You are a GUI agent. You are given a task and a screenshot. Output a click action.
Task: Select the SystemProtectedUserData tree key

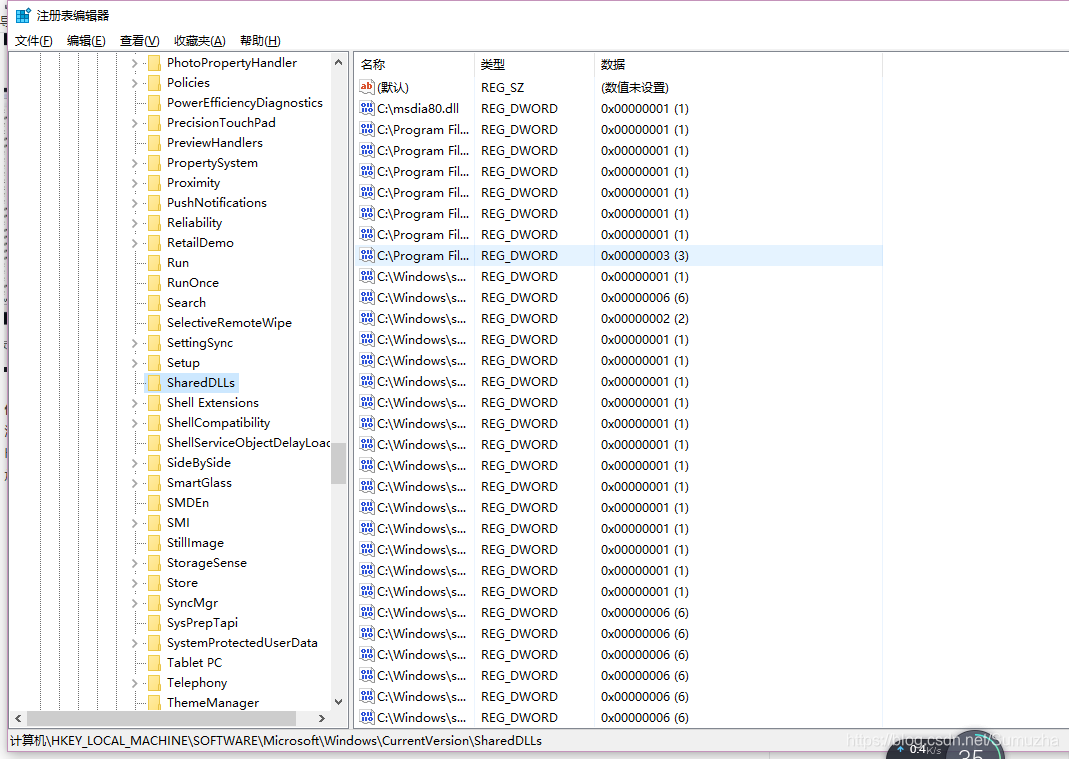[242, 643]
